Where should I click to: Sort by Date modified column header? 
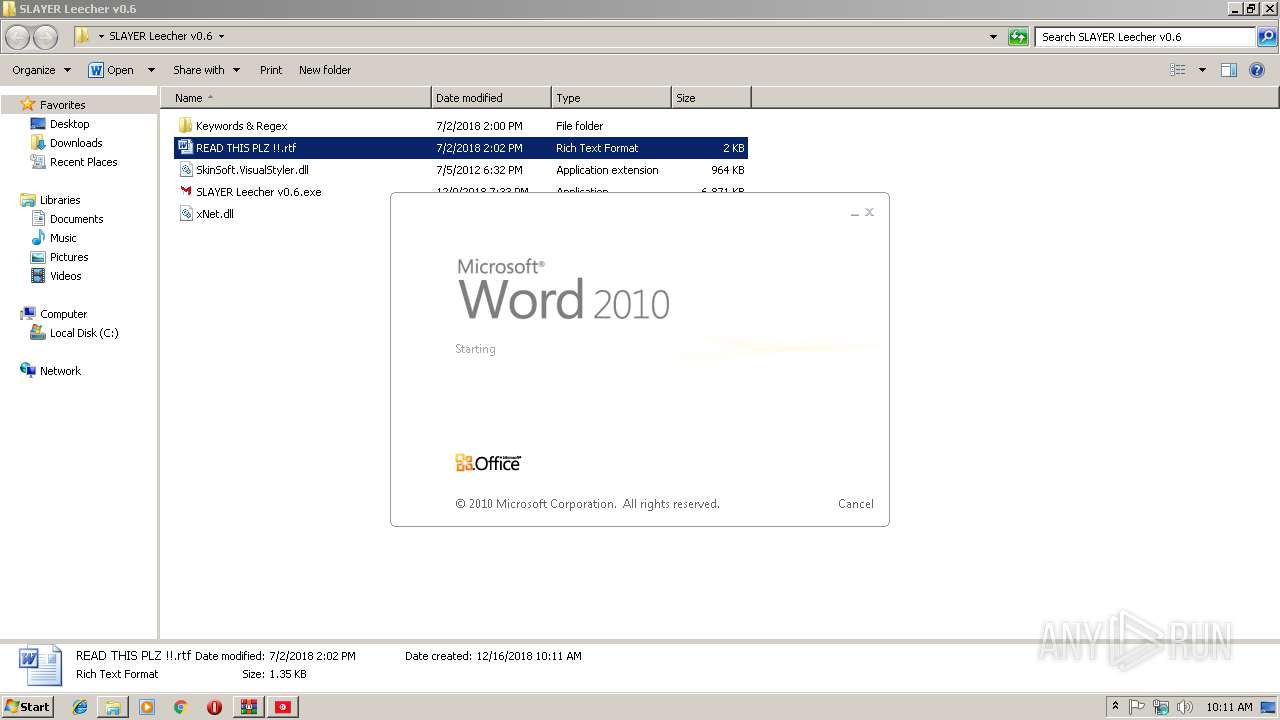(491, 98)
